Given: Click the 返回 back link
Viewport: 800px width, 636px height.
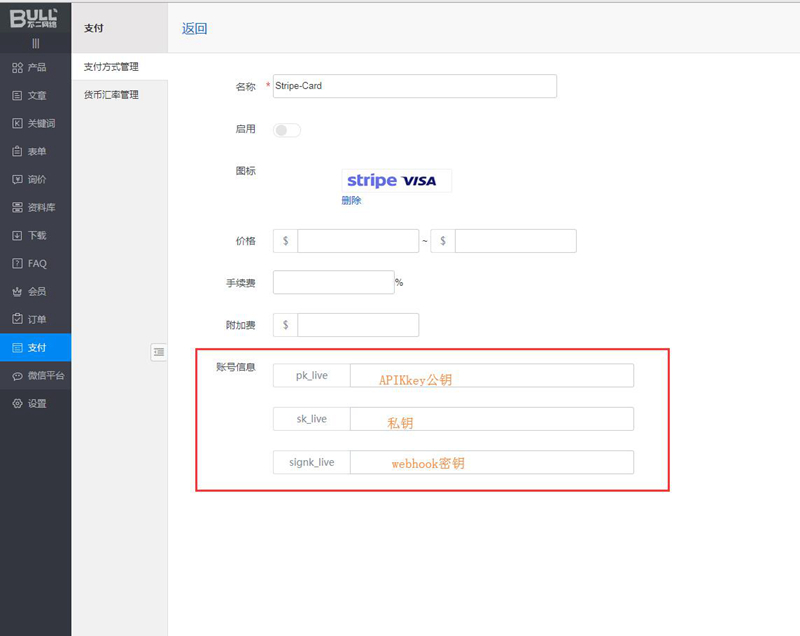Looking at the screenshot, I should click(194, 29).
